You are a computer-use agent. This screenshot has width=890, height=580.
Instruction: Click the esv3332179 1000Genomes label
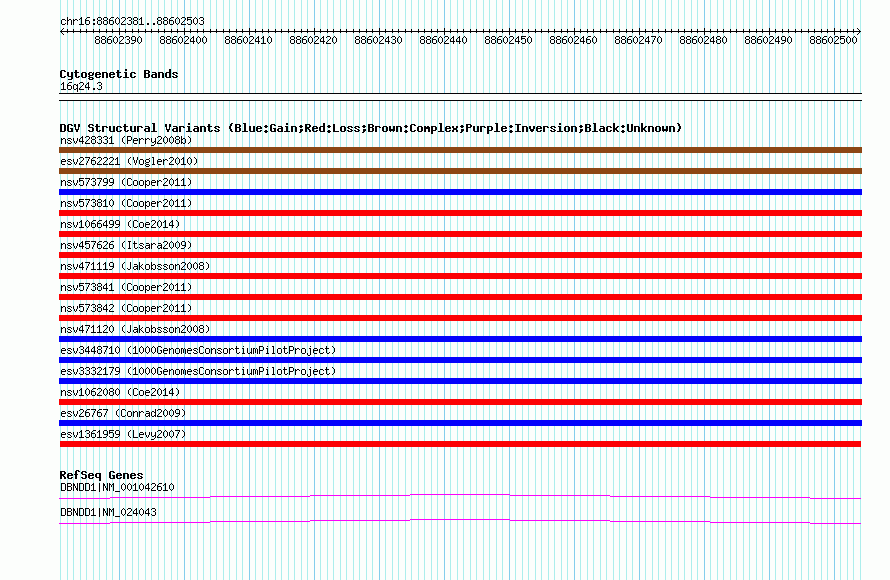tap(198, 371)
